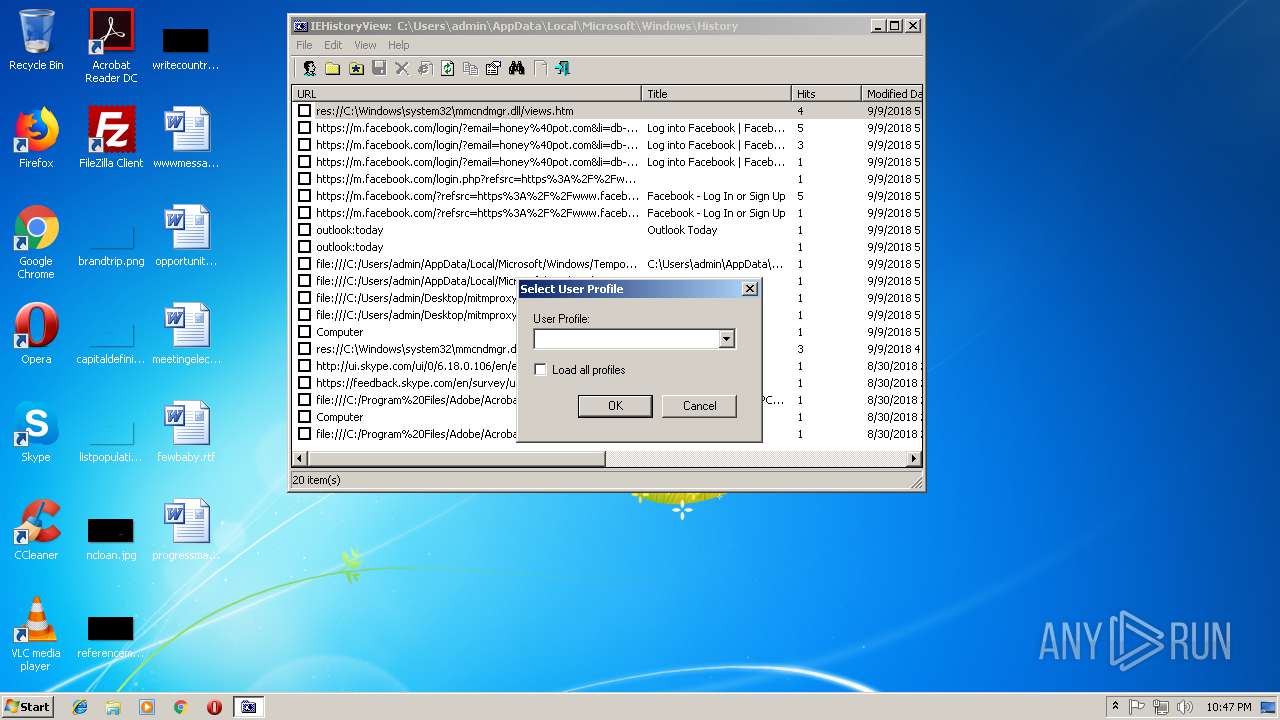1280x720 pixels.
Task: Select the Acrobat Reader DC desktop shortcut
Action: [111, 46]
